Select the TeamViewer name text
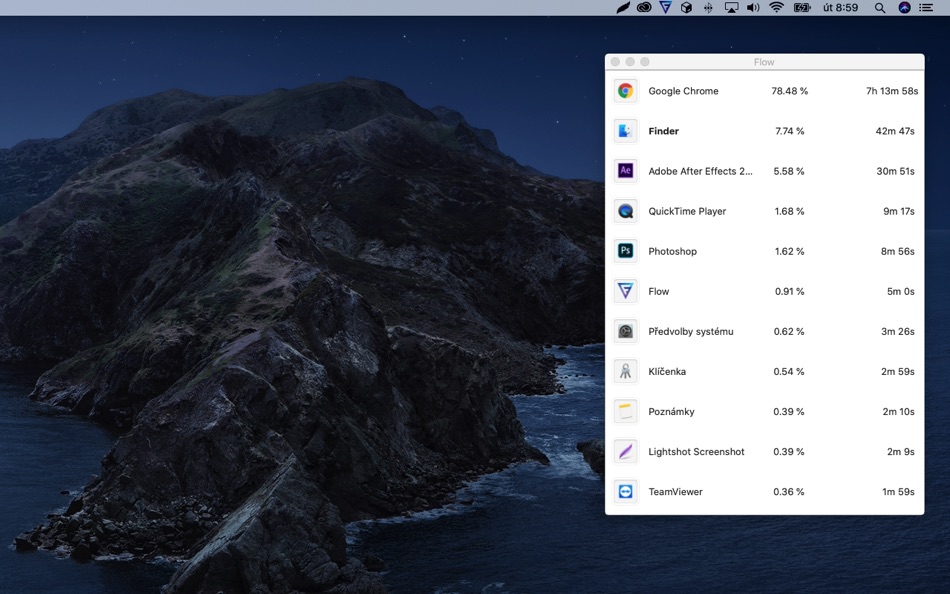This screenshot has width=950, height=594. (x=676, y=491)
